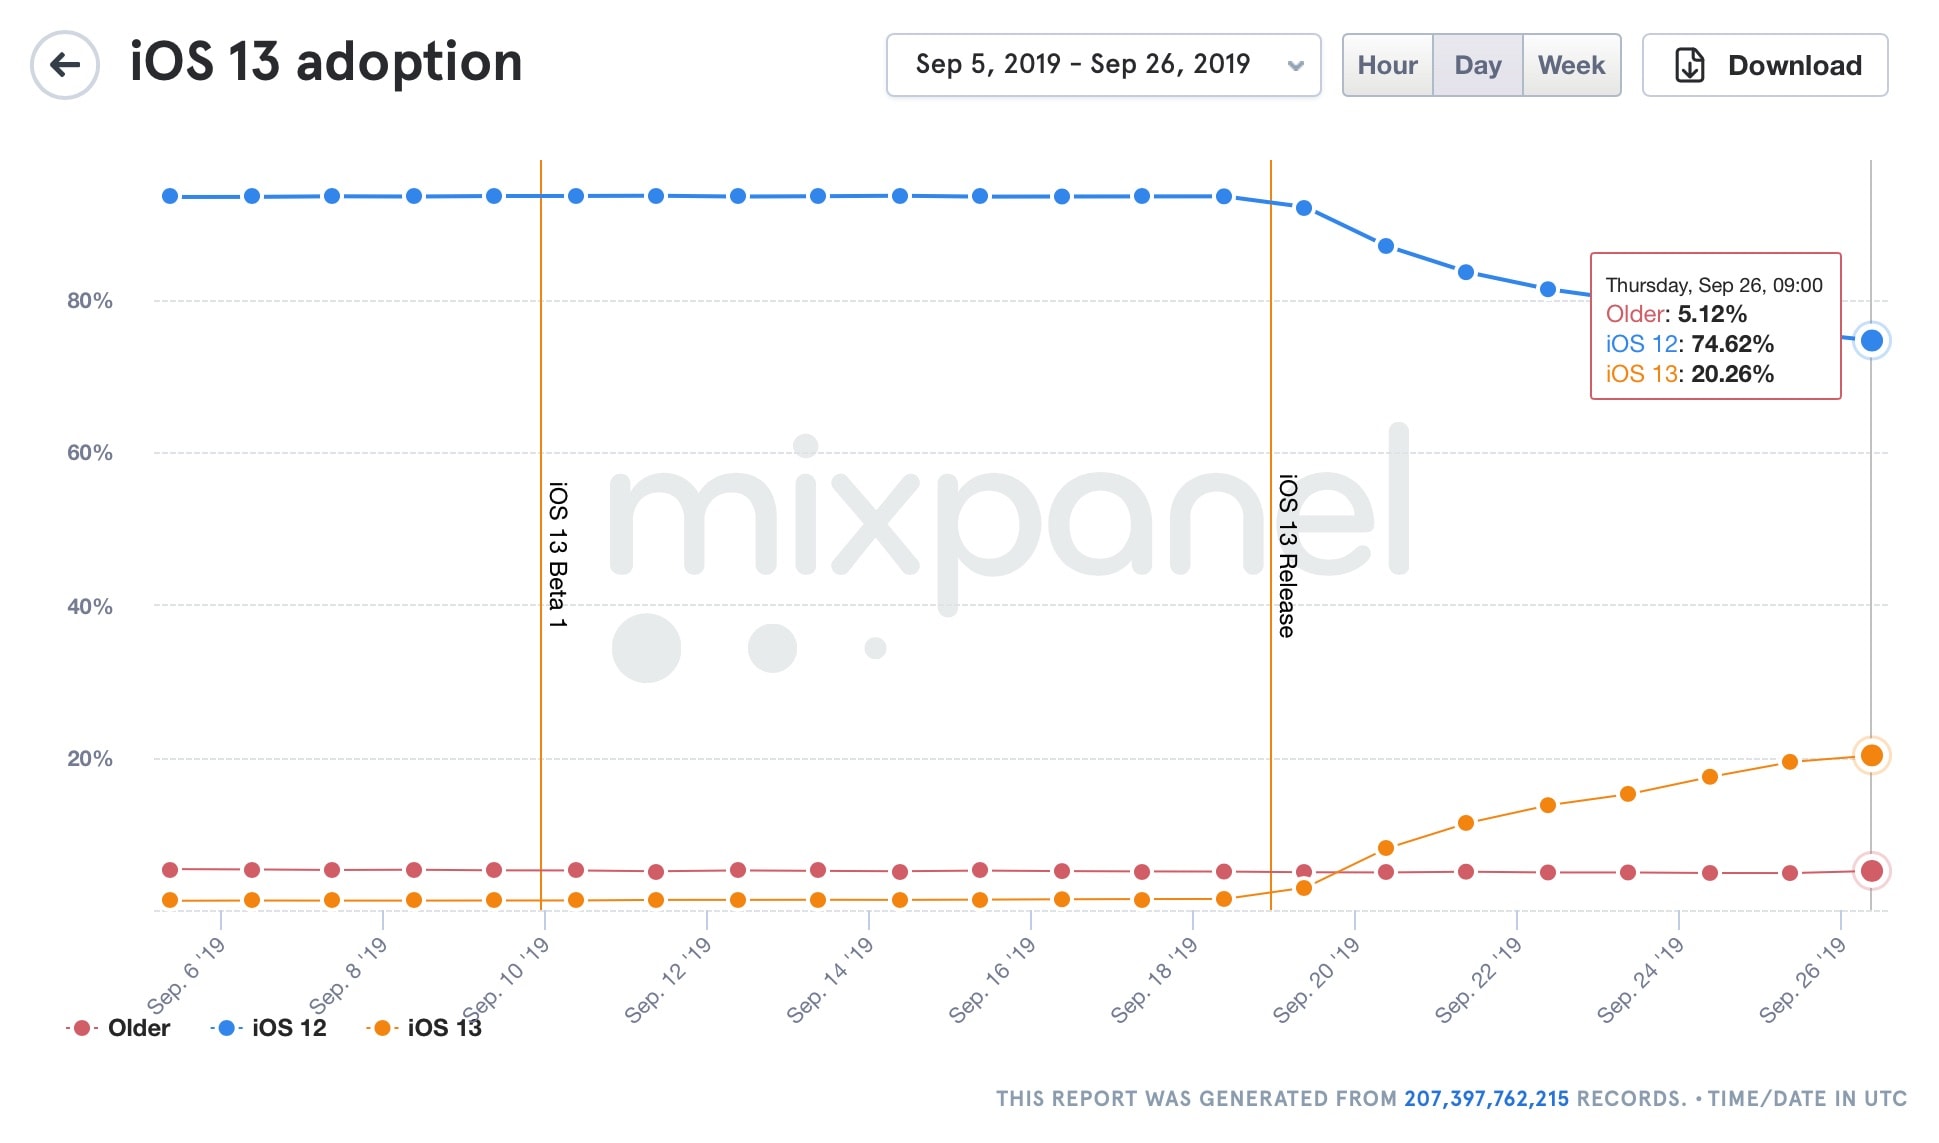Click the iOS 13 Beta 1 marker label
This screenshot has height=1143, width=1939.
(x=557, y=555)
